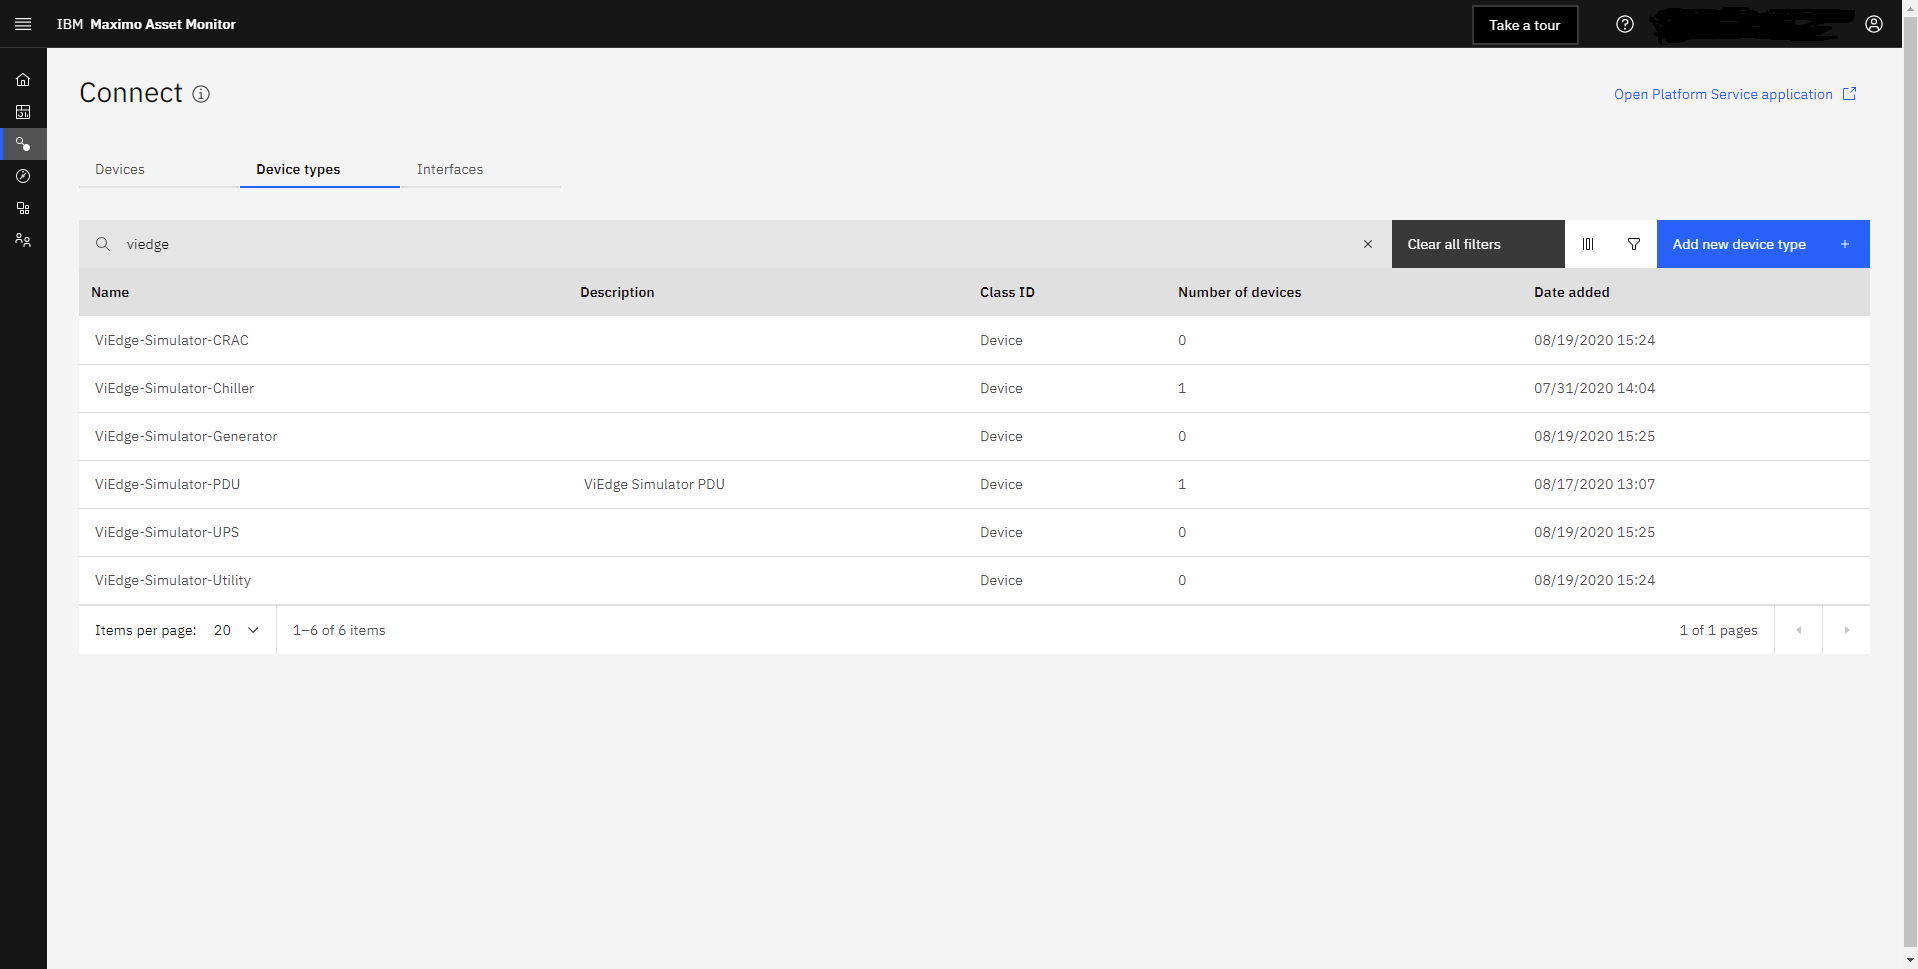Image resolution: width=1918 pixels, height=969 pixels.
Task: Go to the previous page arrow
Action: click(1799, 630)
